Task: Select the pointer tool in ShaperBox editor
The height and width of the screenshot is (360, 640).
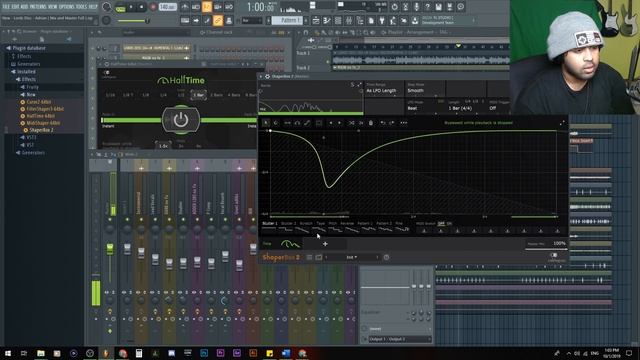Action: point(266,123)
